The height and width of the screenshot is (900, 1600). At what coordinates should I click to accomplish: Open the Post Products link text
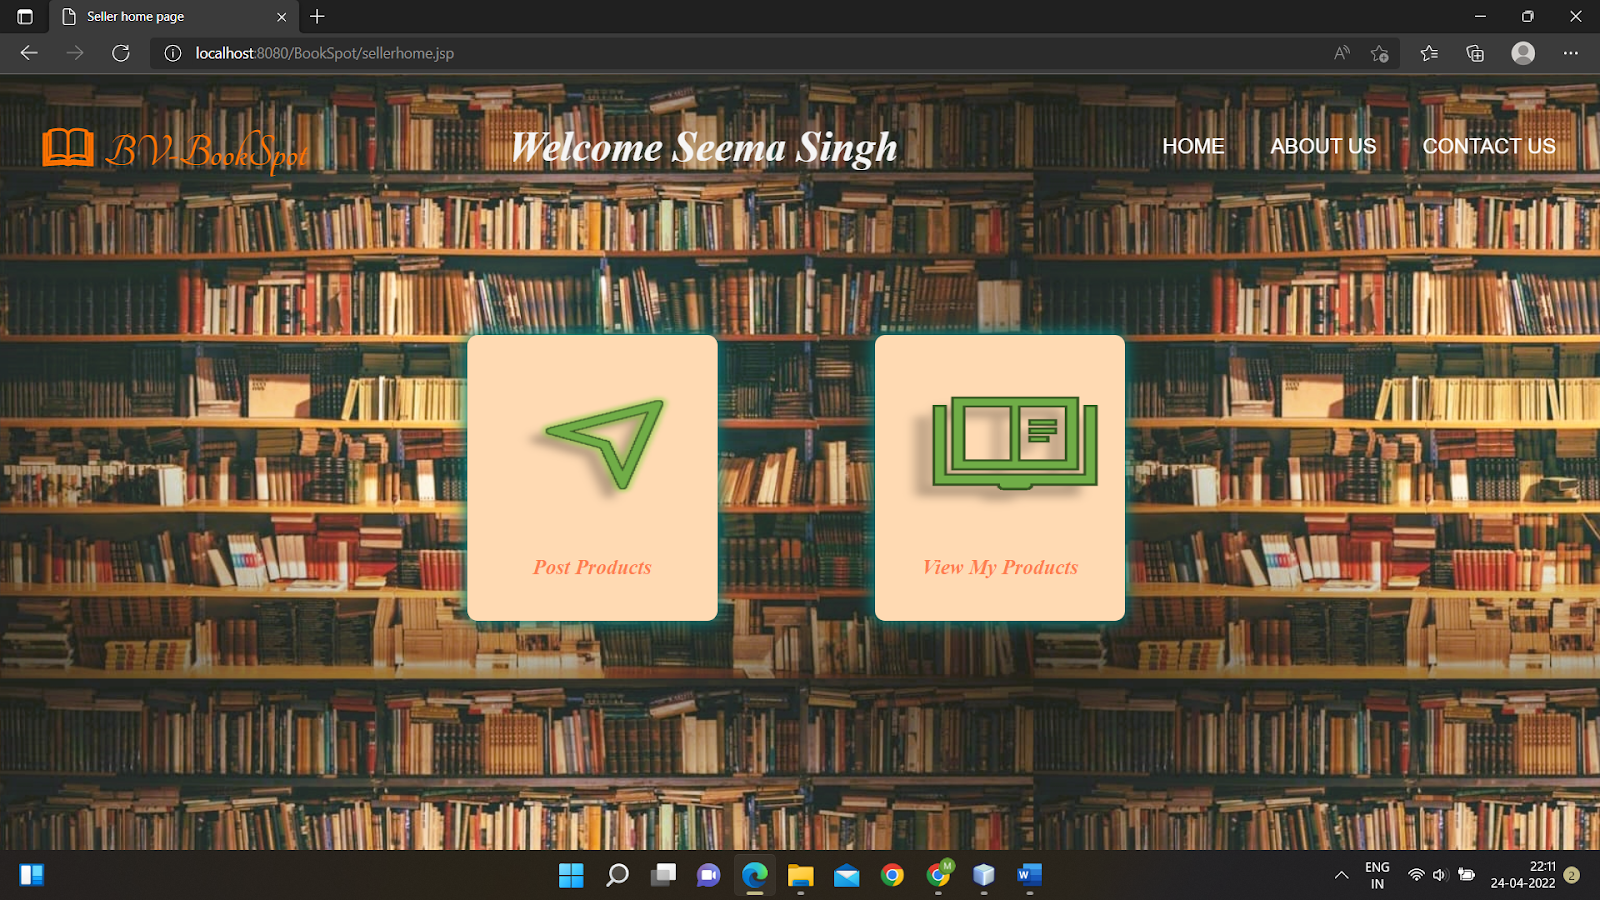592,567
